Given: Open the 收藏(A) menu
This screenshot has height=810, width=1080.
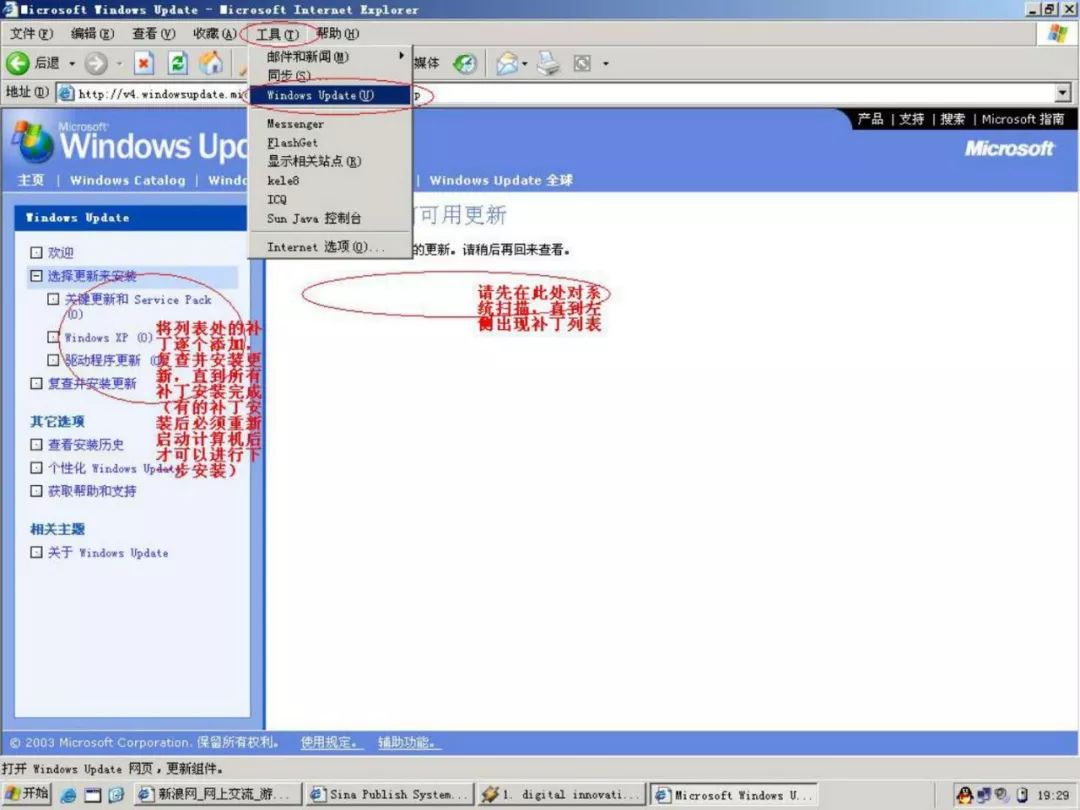Looking at the screenshot, I should tap(215, 34).
